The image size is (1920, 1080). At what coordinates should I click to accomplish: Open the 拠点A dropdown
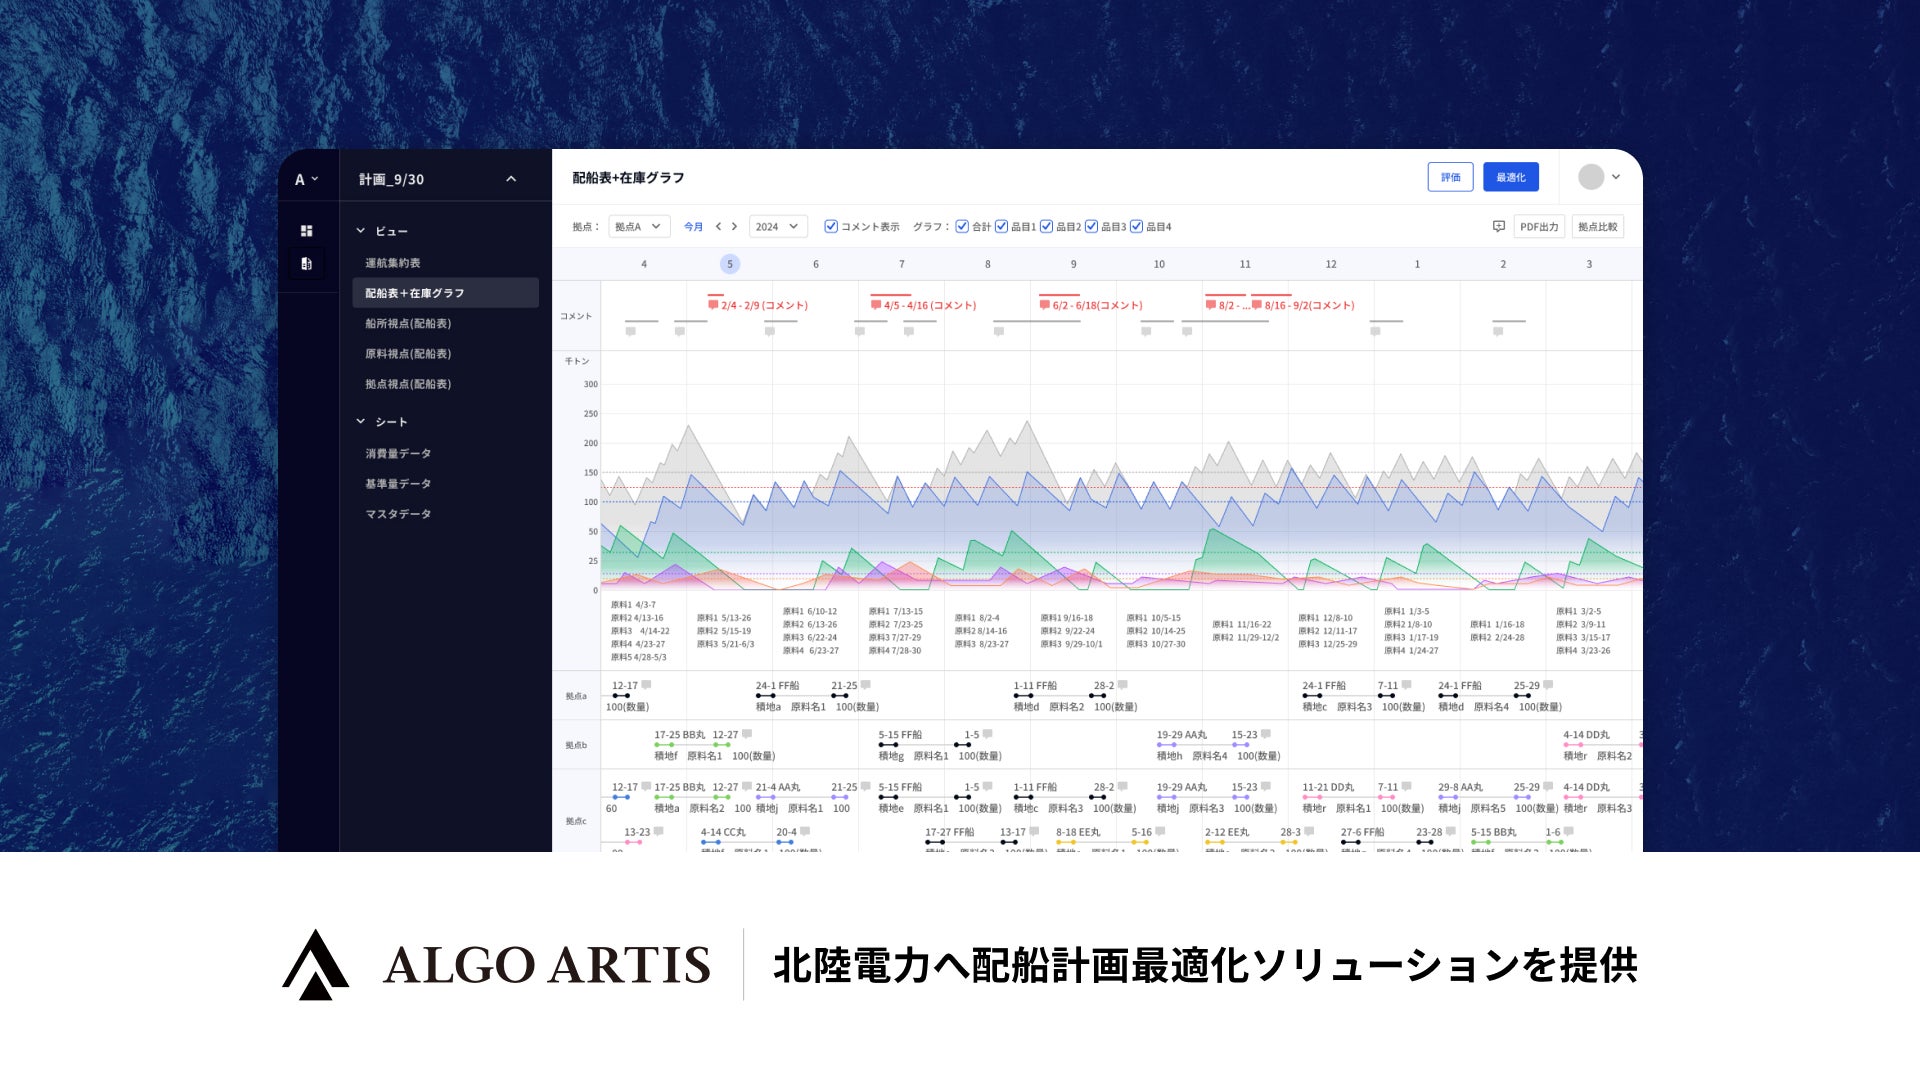click(639, 227)
